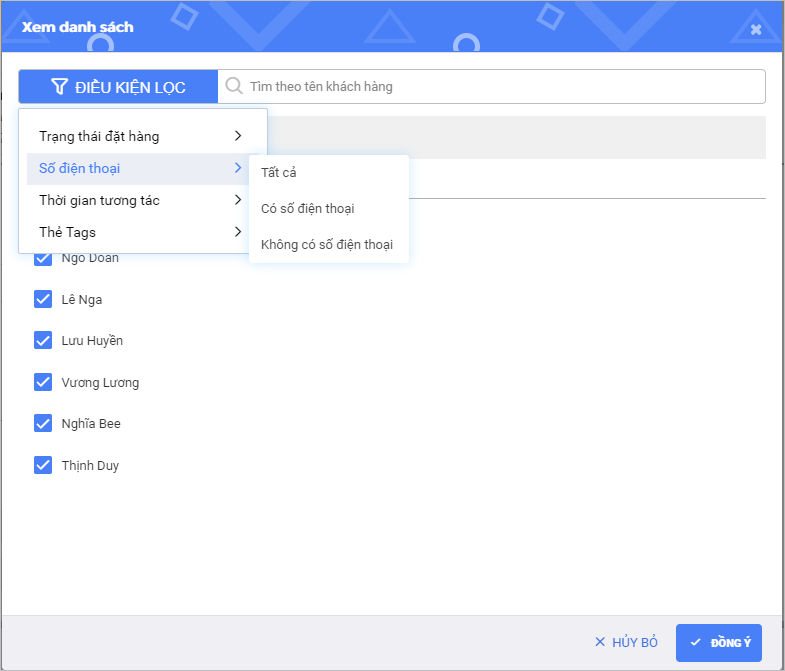Close the Xem danh sách dialog

(756, 29)
